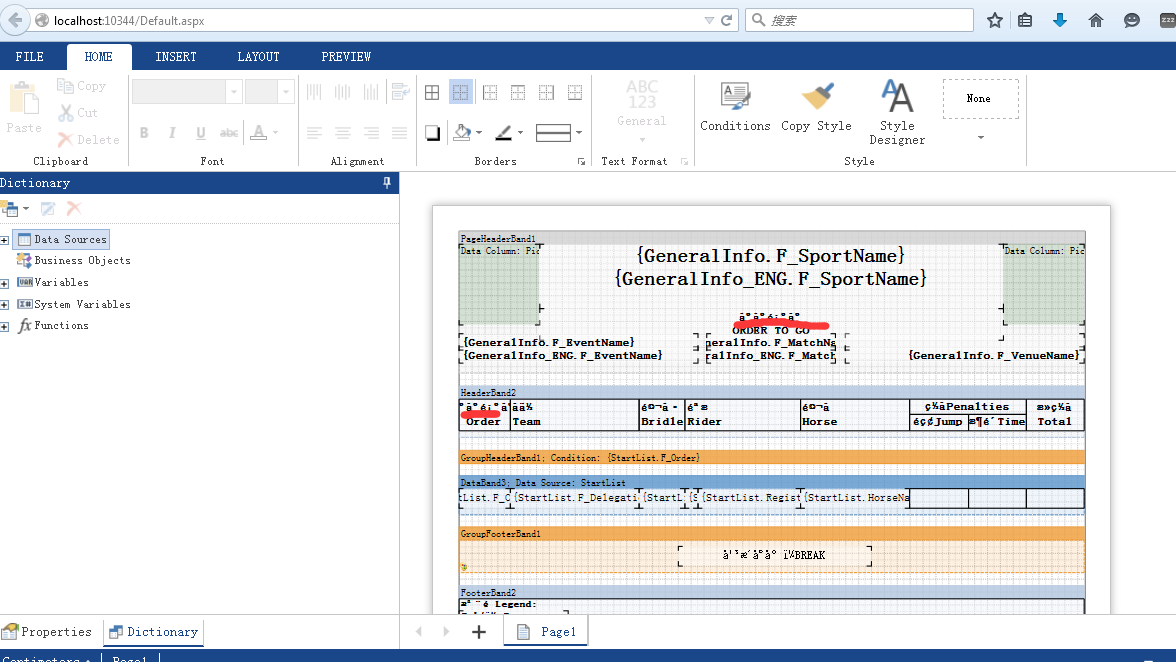Viewport: 1176px width, 662px height.
Task: Click the right border icon
Action: tap(547, 92)
